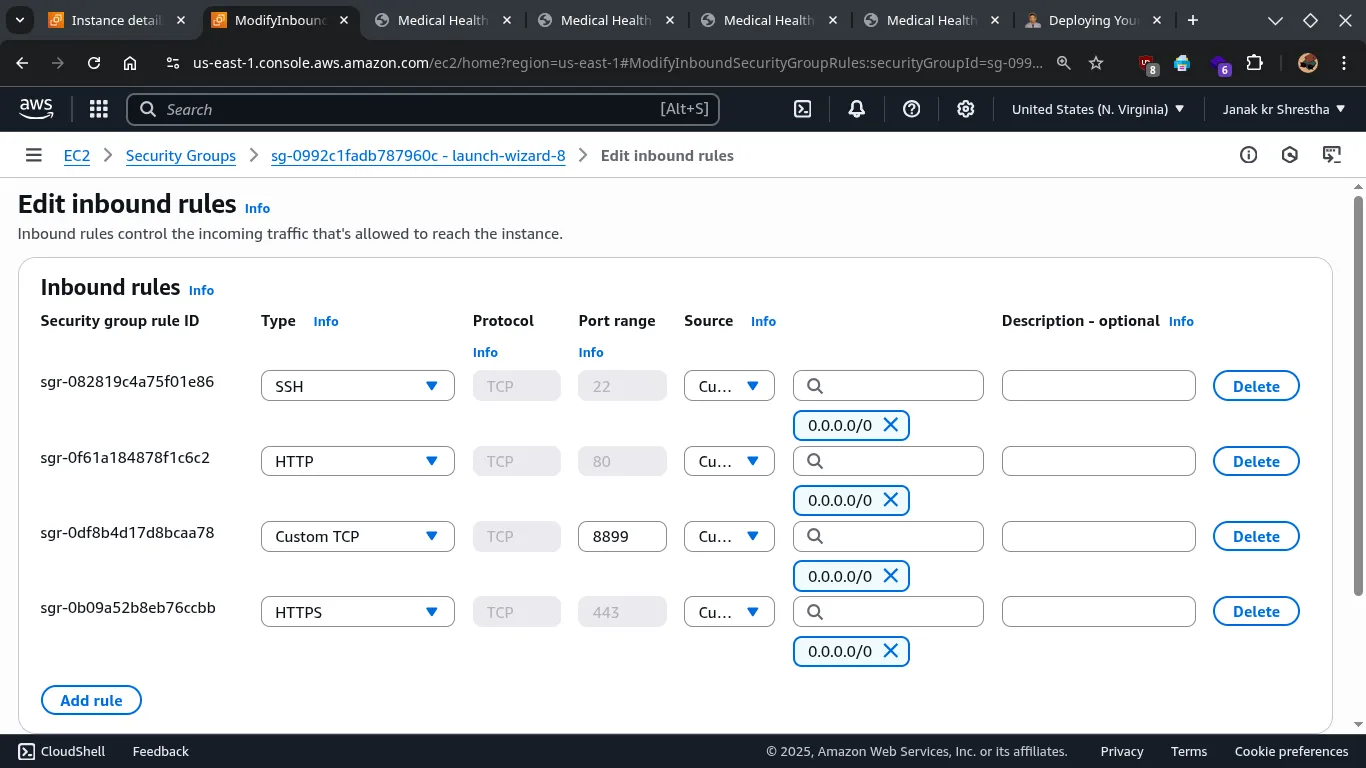
Task: Go to AWS console home logo
Action: click(36, 109)
